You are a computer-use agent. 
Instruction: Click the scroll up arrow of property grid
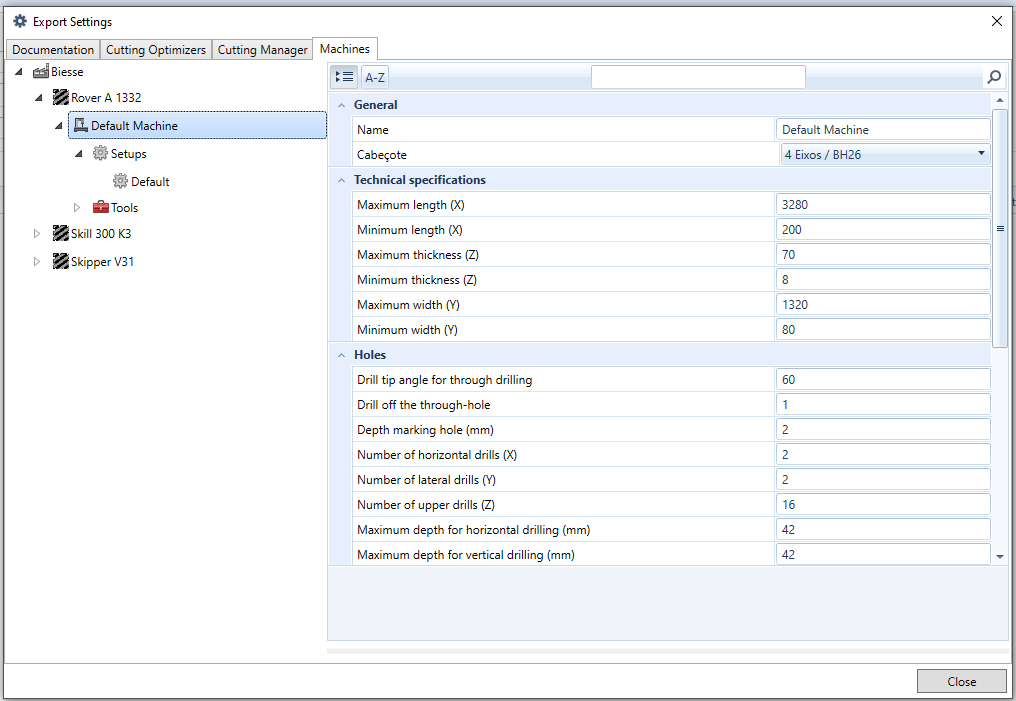pyautogui.click(x=1000, y=100)
